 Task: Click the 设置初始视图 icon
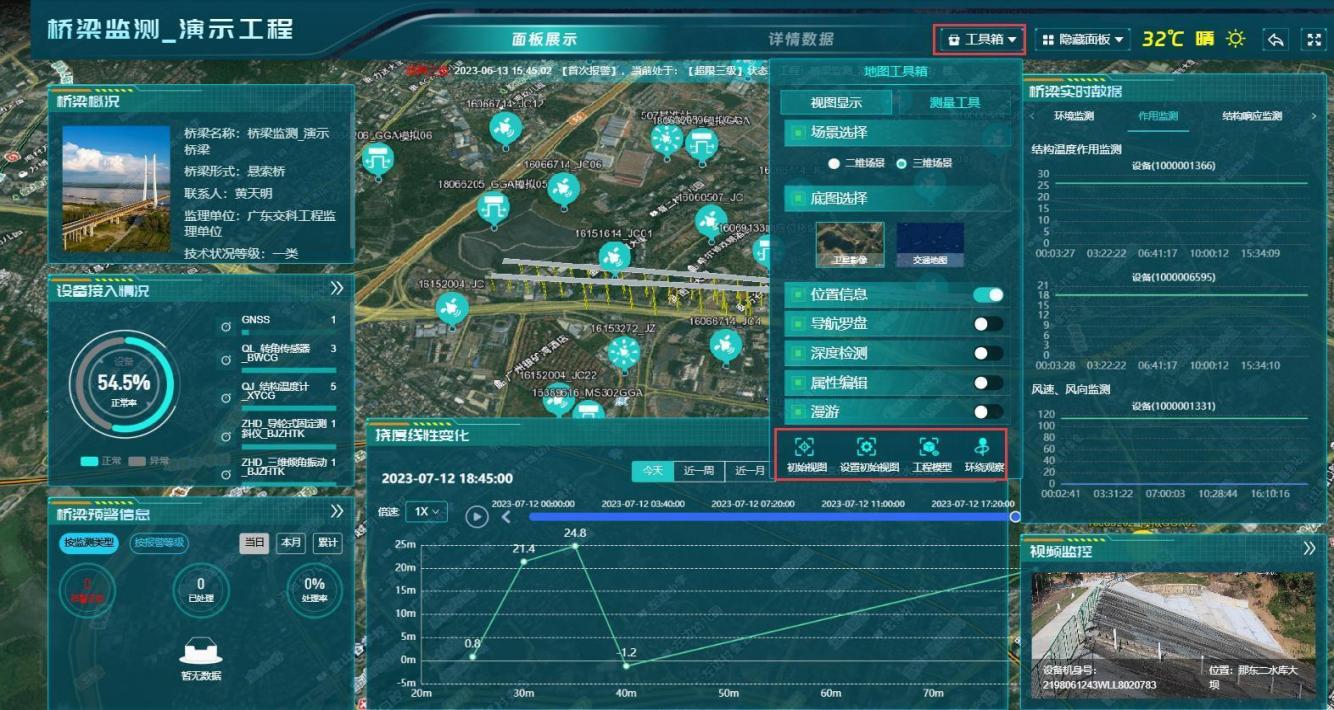point(867,447)
